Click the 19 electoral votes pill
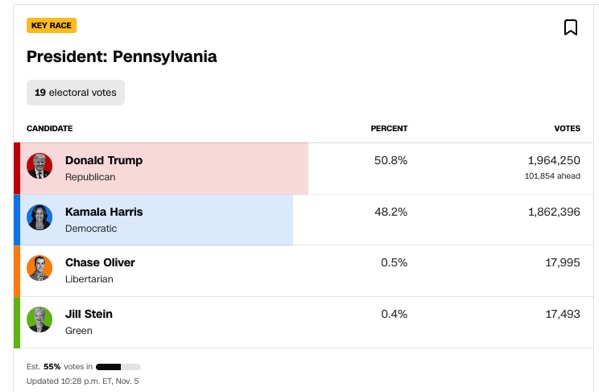The width and height of the screenshot is (599, 392). tap(76, 92)
